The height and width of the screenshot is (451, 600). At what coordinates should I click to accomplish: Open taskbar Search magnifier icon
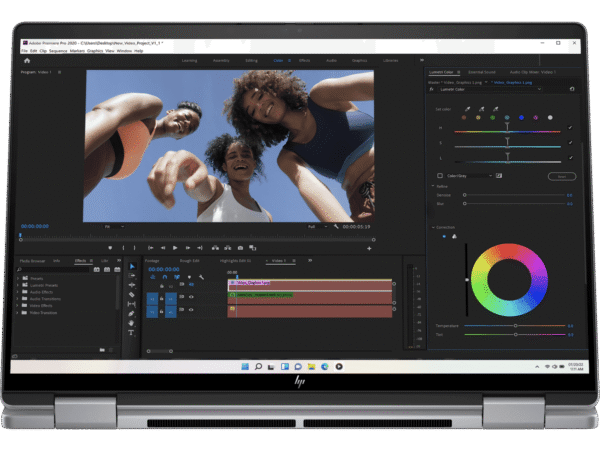pos(258,366)
